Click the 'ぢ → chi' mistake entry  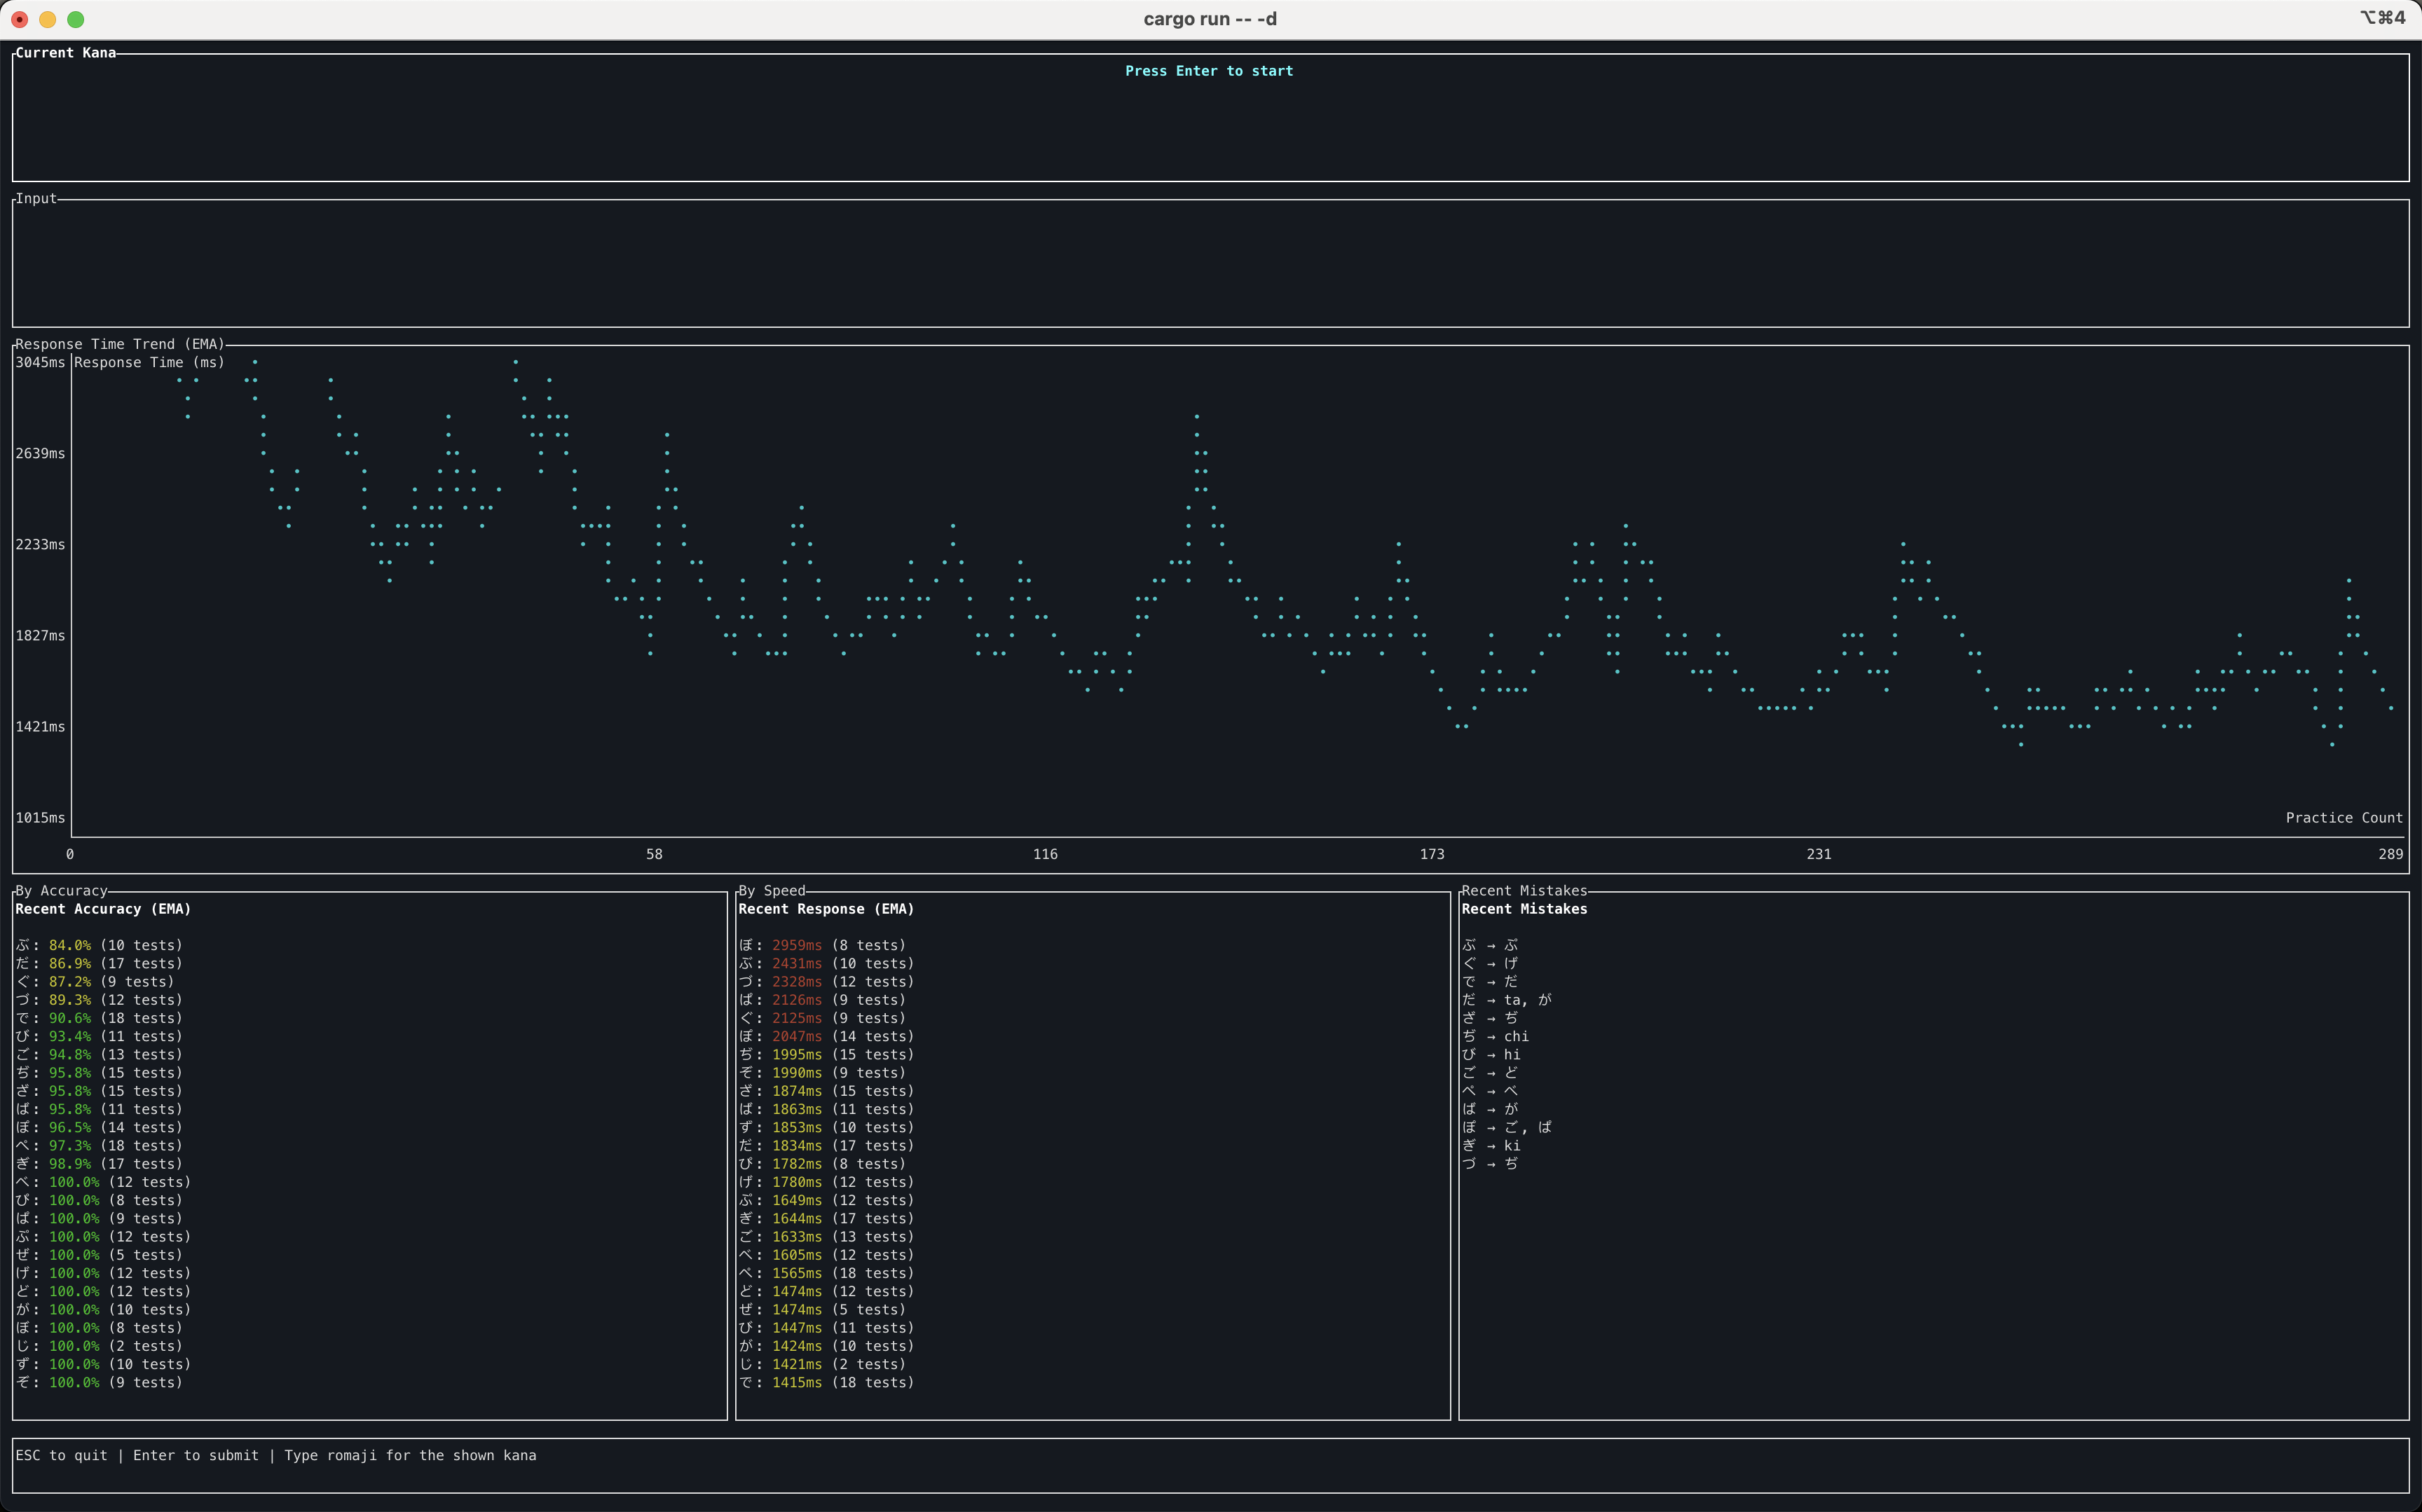click(1495, 1036)
